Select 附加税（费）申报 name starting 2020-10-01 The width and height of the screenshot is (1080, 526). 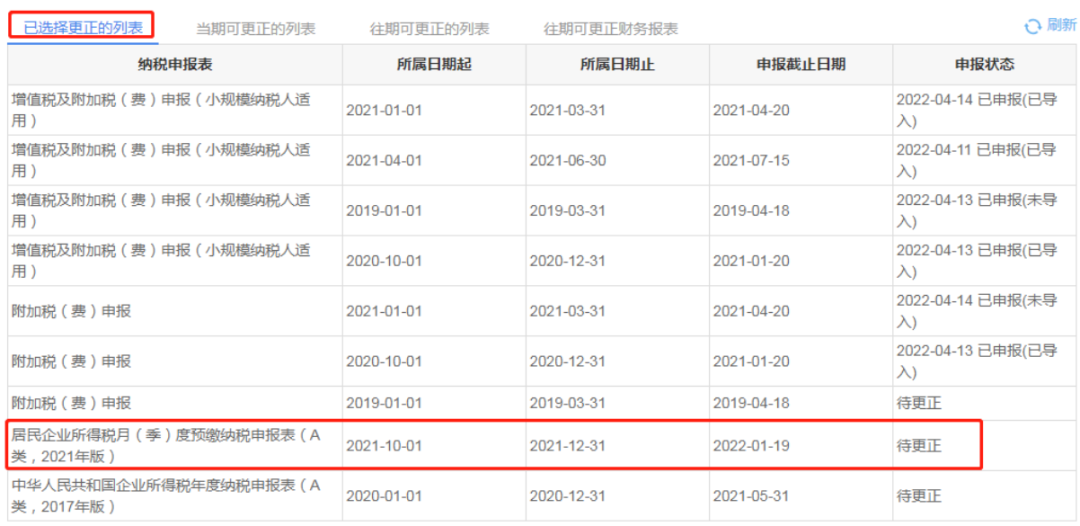click(x=71, y=361)
